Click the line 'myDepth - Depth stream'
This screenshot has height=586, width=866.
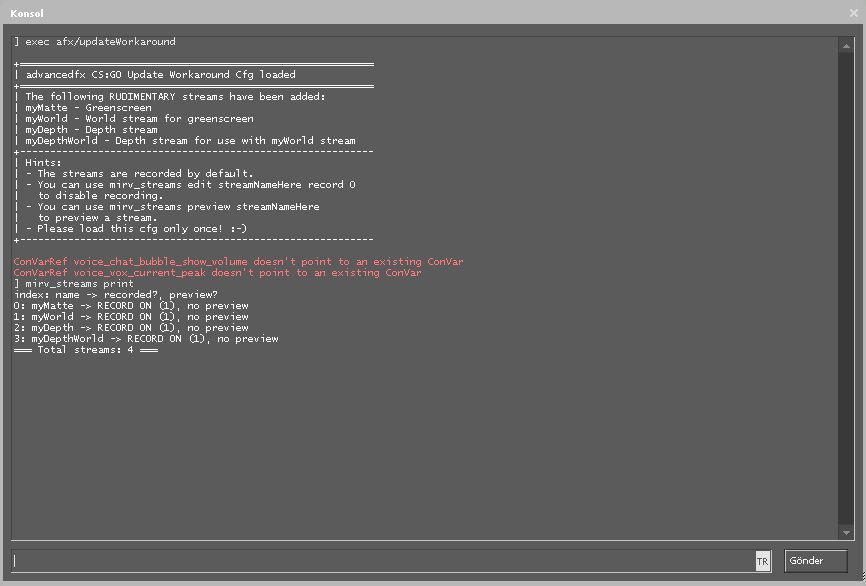pos(91,130)
